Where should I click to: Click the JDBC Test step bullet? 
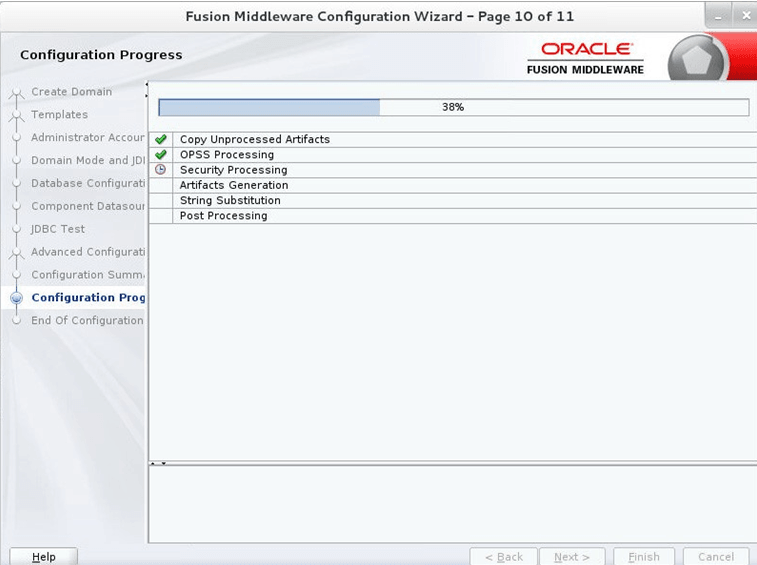16,229
